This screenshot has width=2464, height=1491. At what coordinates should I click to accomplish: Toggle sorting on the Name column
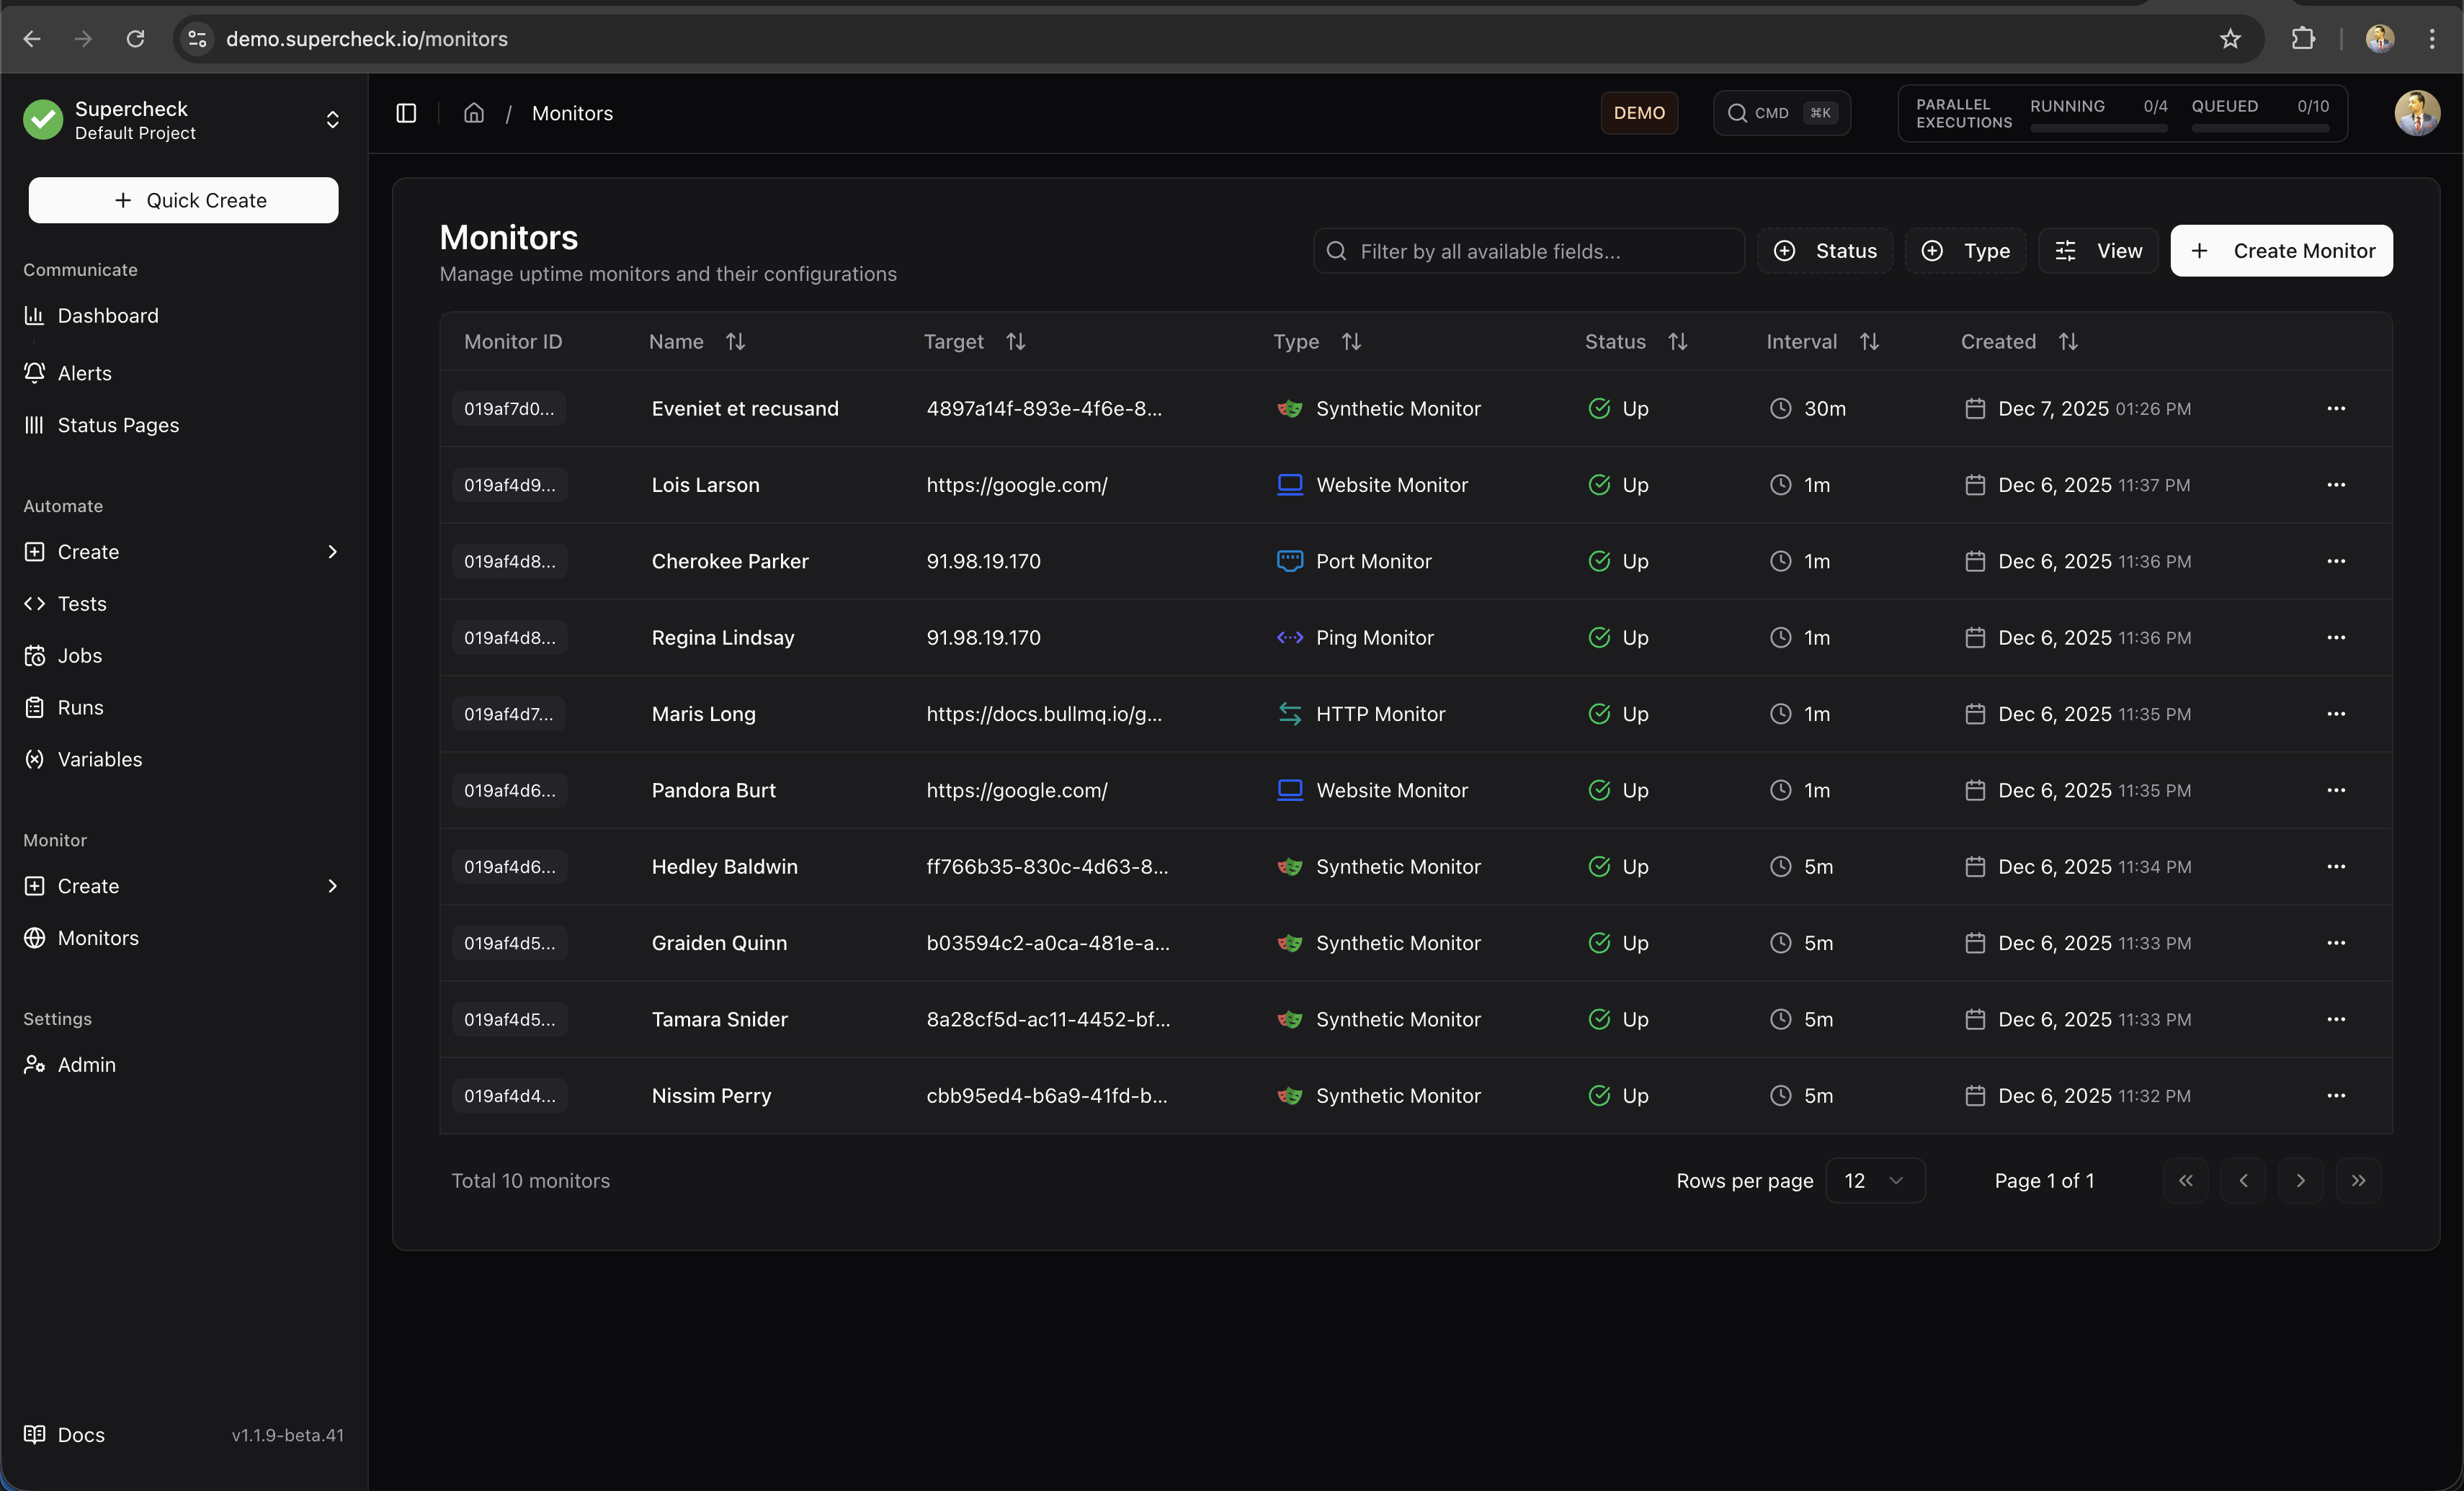pyautogui.click(x=735, y=341)
